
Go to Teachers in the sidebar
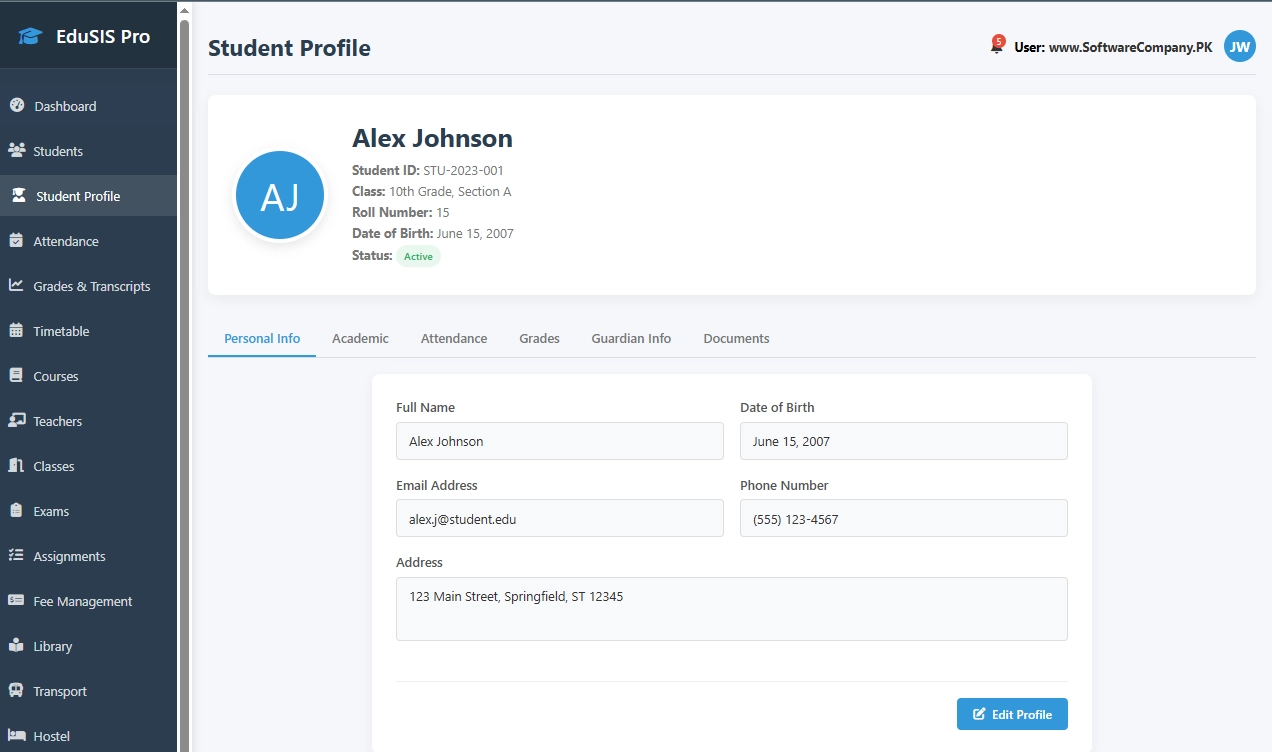pos(58,421)
